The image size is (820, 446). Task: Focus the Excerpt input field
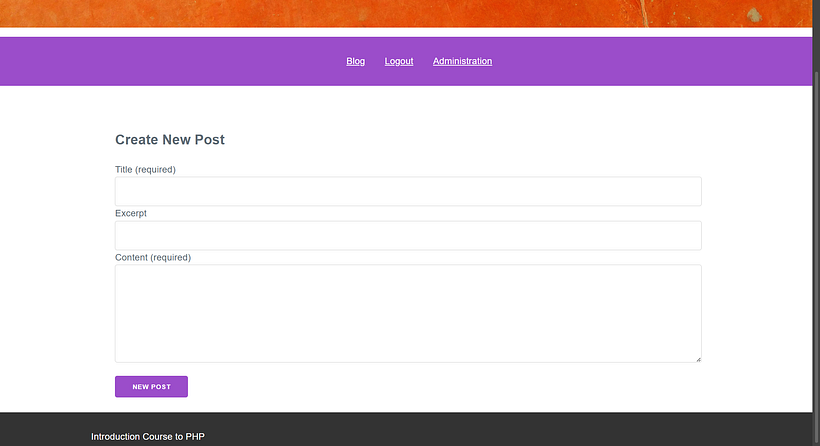(408, 235)
